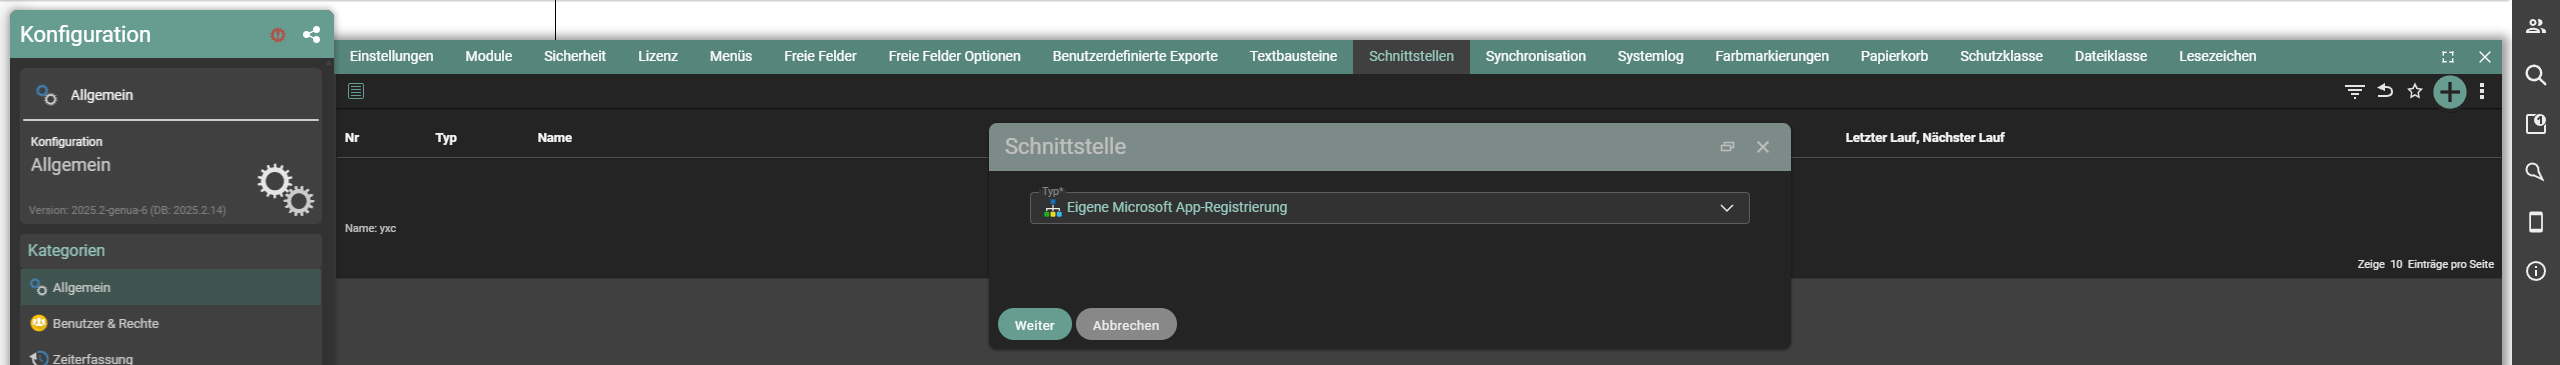
Task: Change entries per page value 10
Action: (x=2396, y=265)
